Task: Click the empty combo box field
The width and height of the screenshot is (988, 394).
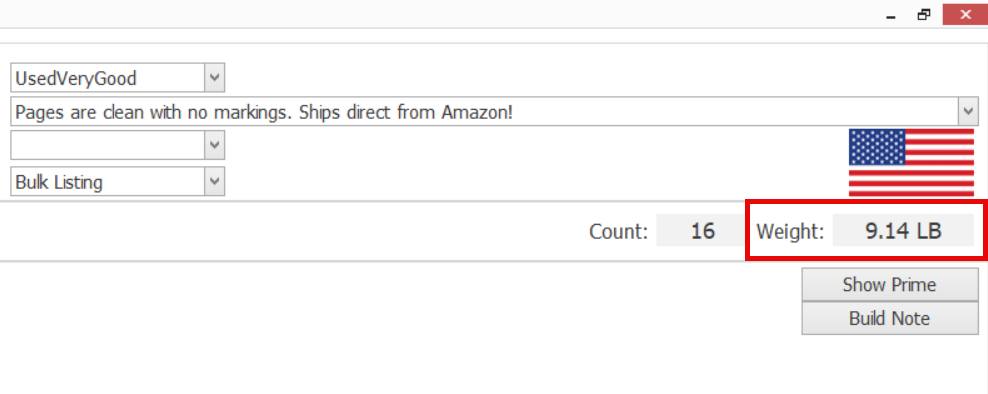Action: [108, 145]
